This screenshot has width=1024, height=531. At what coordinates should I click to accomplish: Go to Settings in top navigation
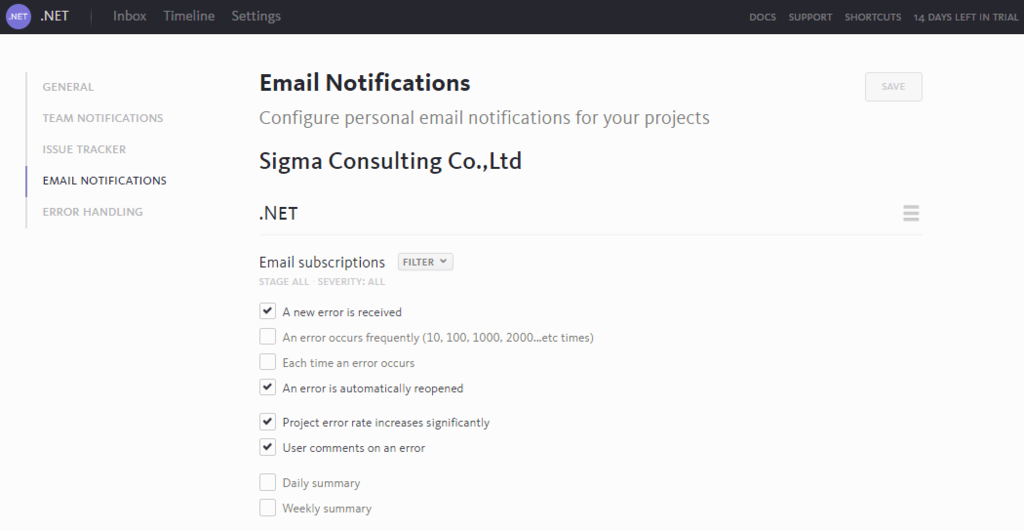click(x=256, y=16)
